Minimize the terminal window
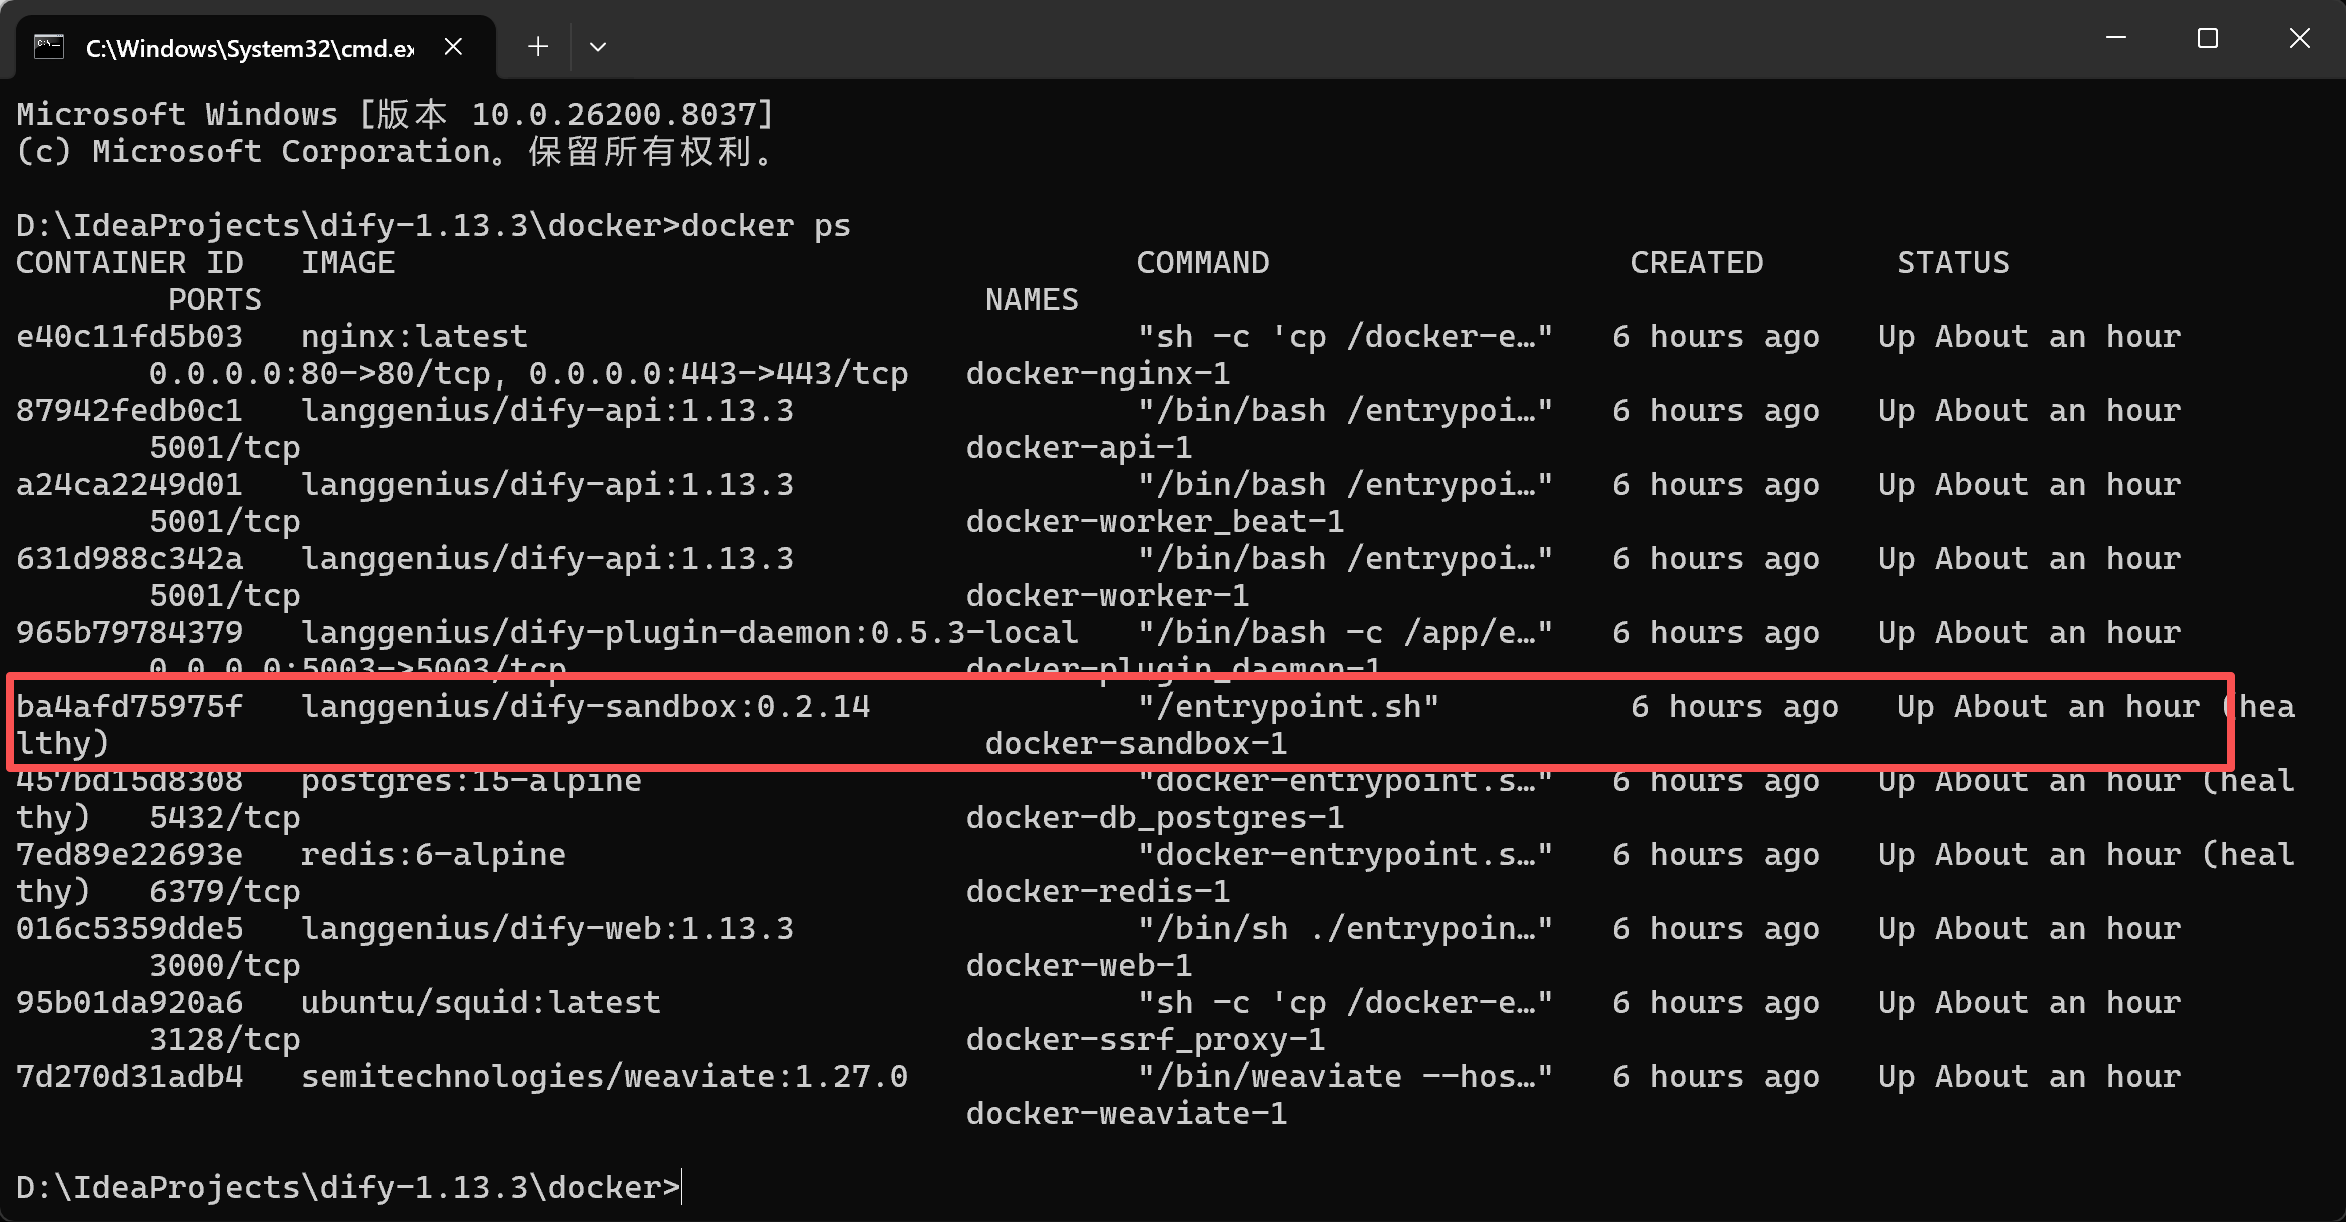The height and width of the screenshot is (1222, 2346). [x=2116, y=38]
